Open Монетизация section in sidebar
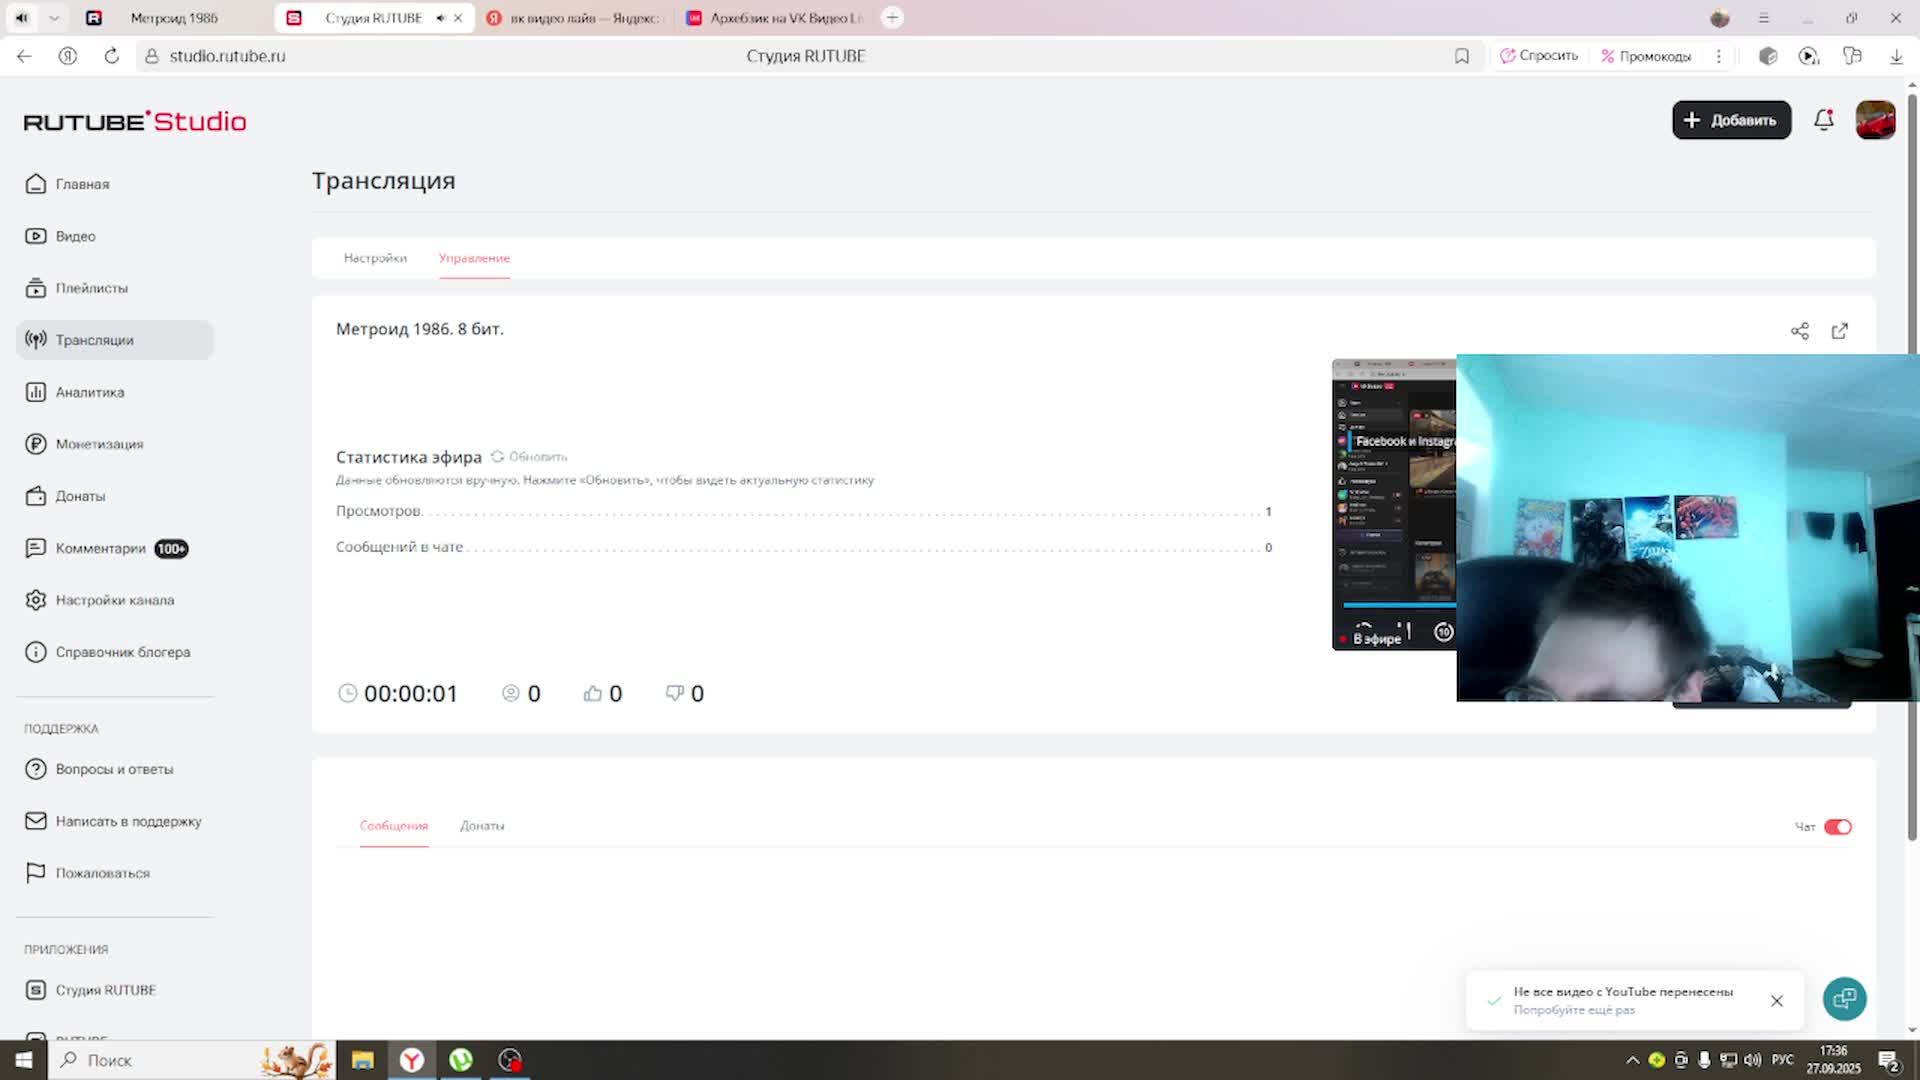The width and height of the screenshot is (1920, 1080). click(99, 444)
